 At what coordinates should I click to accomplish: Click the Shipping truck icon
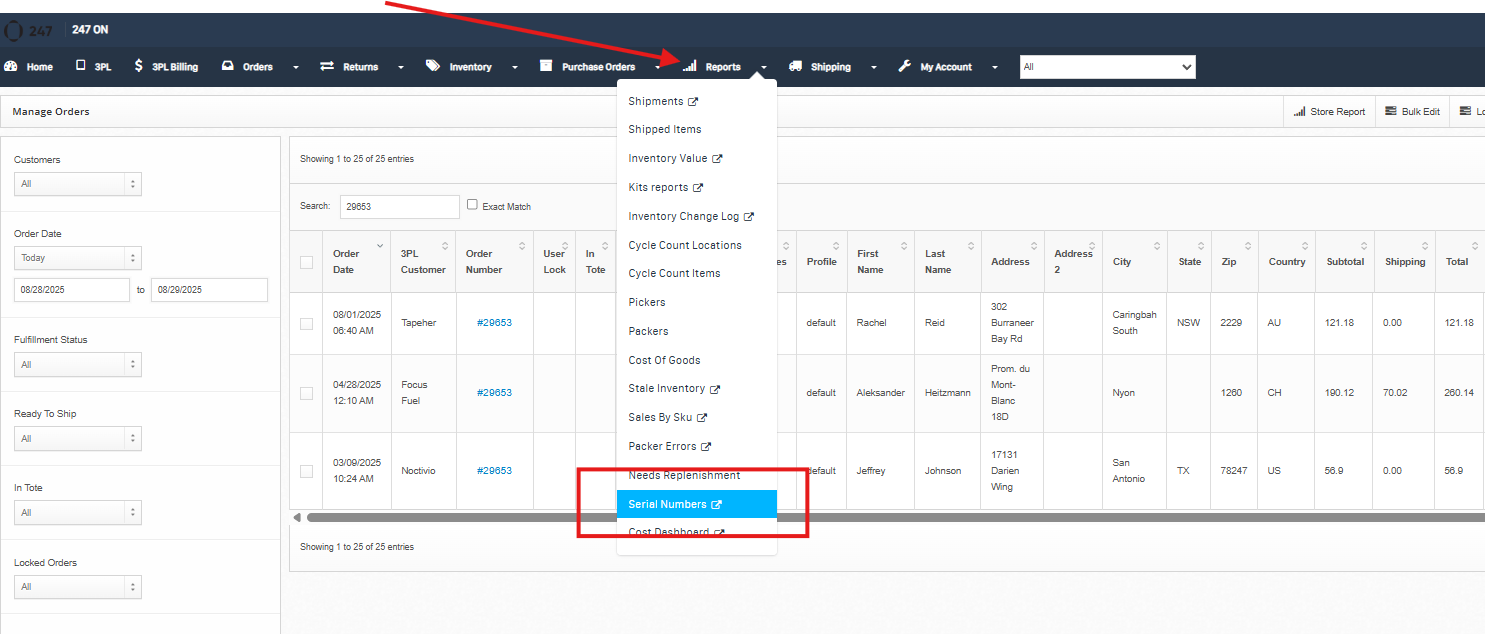click(x=795, y=66)
